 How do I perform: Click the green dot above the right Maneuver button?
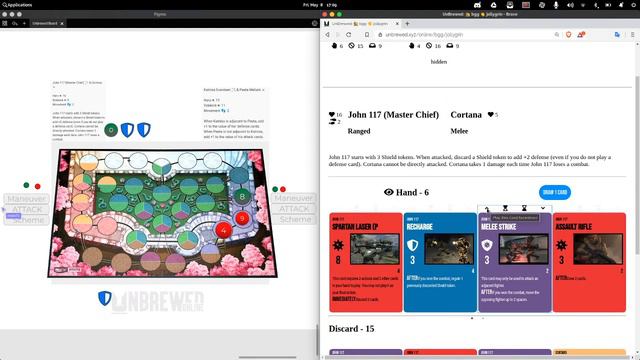point(275,189)
